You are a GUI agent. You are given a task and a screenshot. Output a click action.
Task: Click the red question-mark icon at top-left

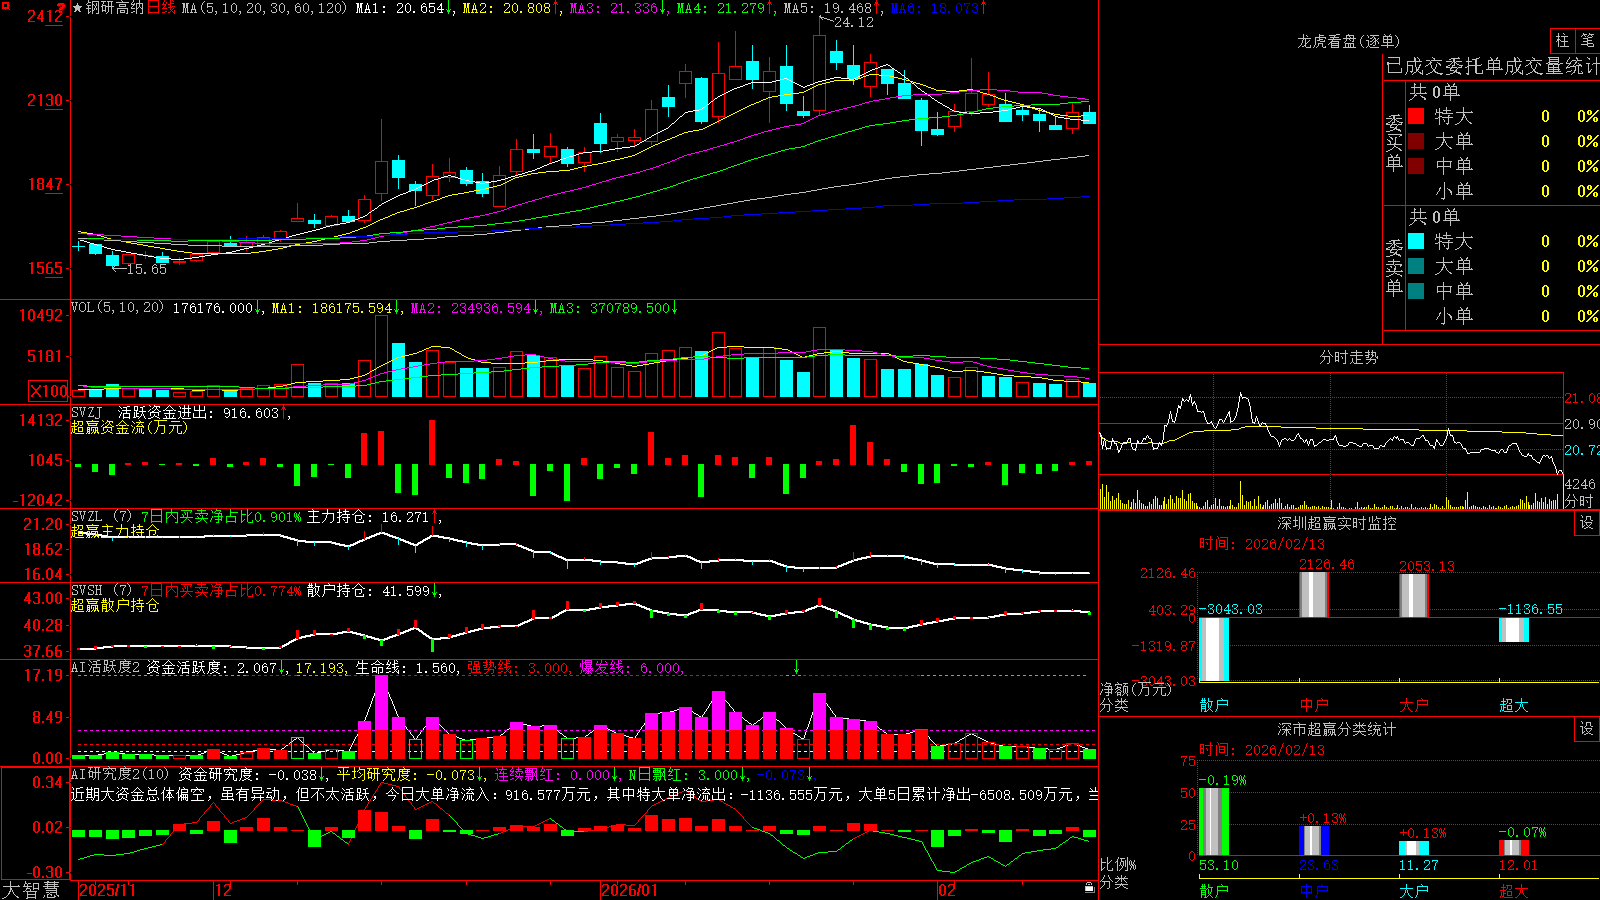pos(60,9)
